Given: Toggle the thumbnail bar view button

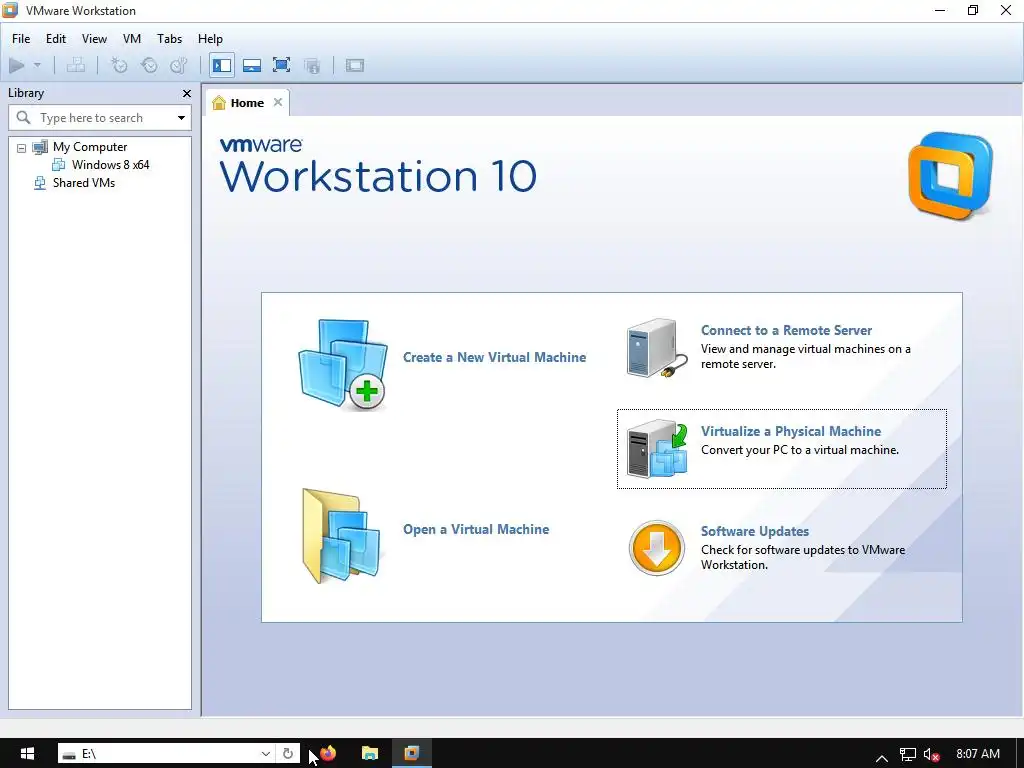Looking at the screenshot, I should click(x=251, y=65).
